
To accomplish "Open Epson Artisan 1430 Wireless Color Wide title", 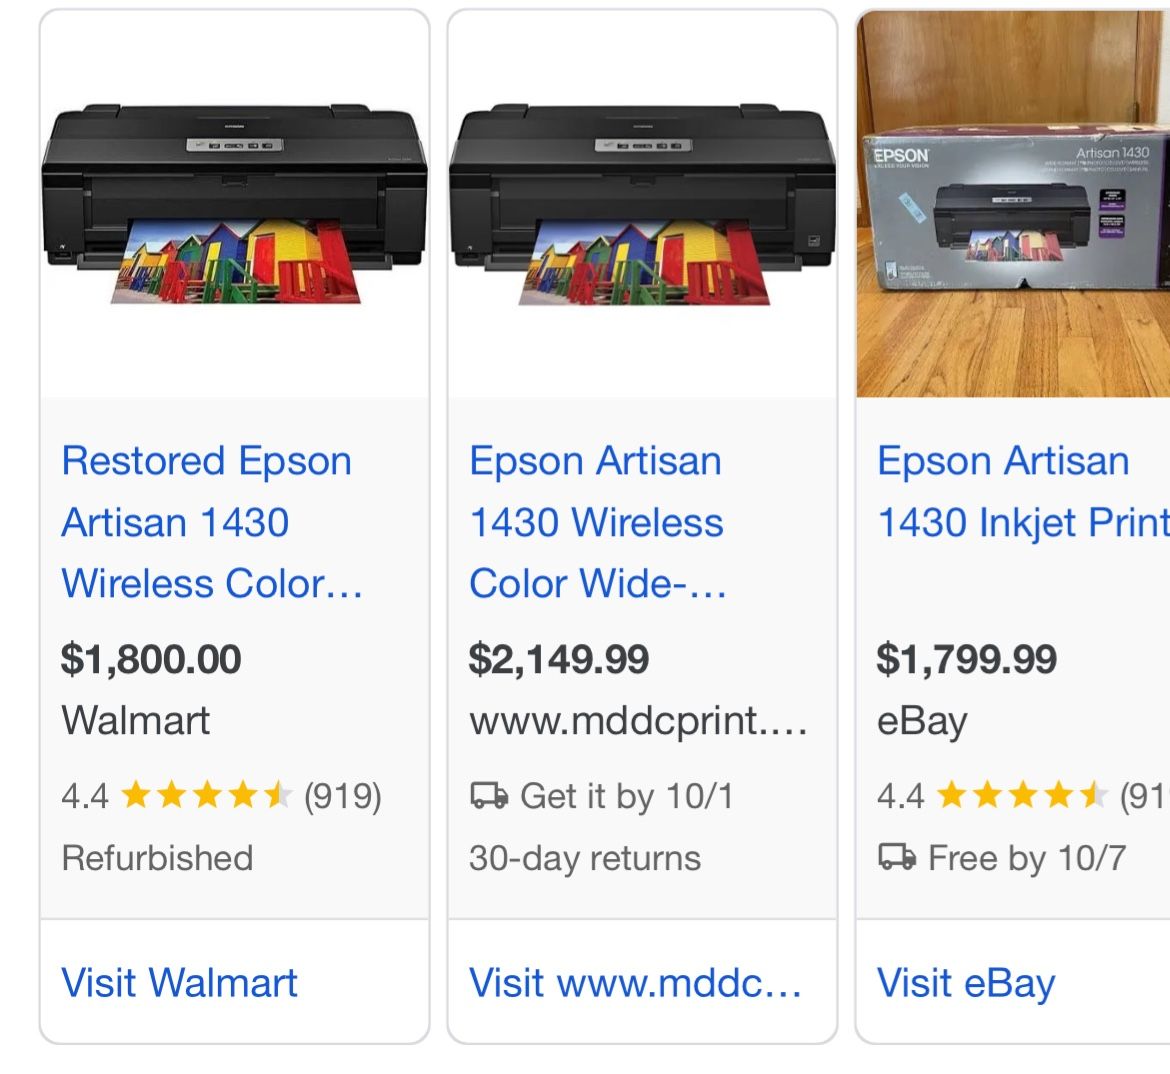I will (x=597, y=522).
